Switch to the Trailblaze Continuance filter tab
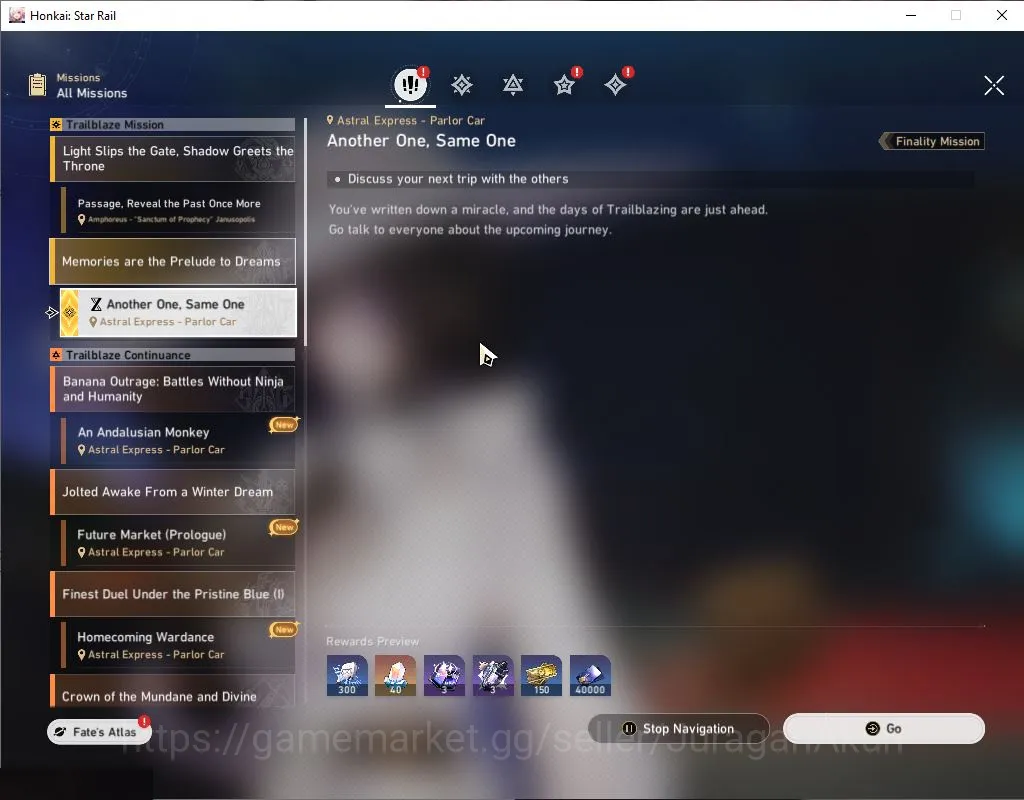 pyautogui.click(x=513, y=85)
